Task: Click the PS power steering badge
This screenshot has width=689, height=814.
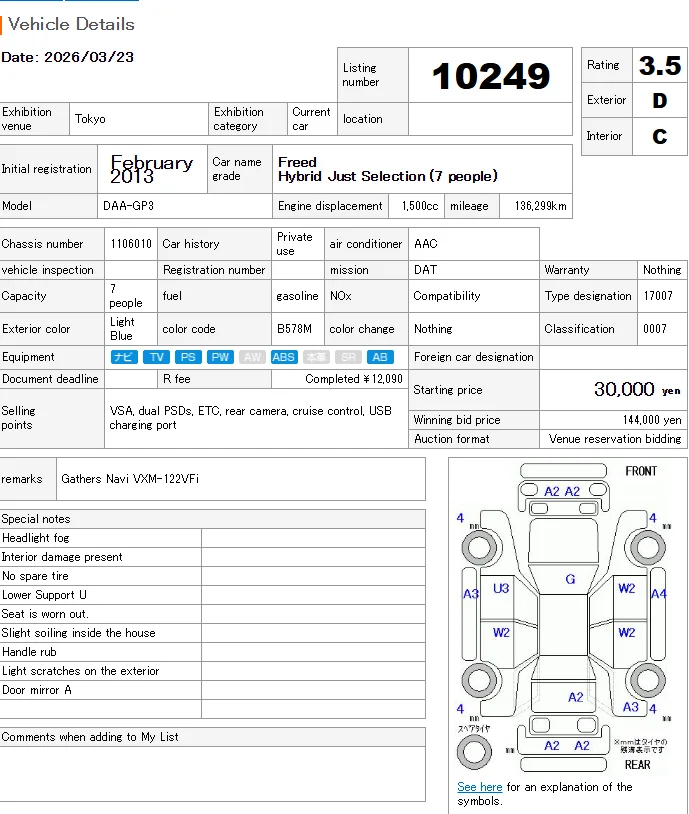Action: tap(188, 357)
